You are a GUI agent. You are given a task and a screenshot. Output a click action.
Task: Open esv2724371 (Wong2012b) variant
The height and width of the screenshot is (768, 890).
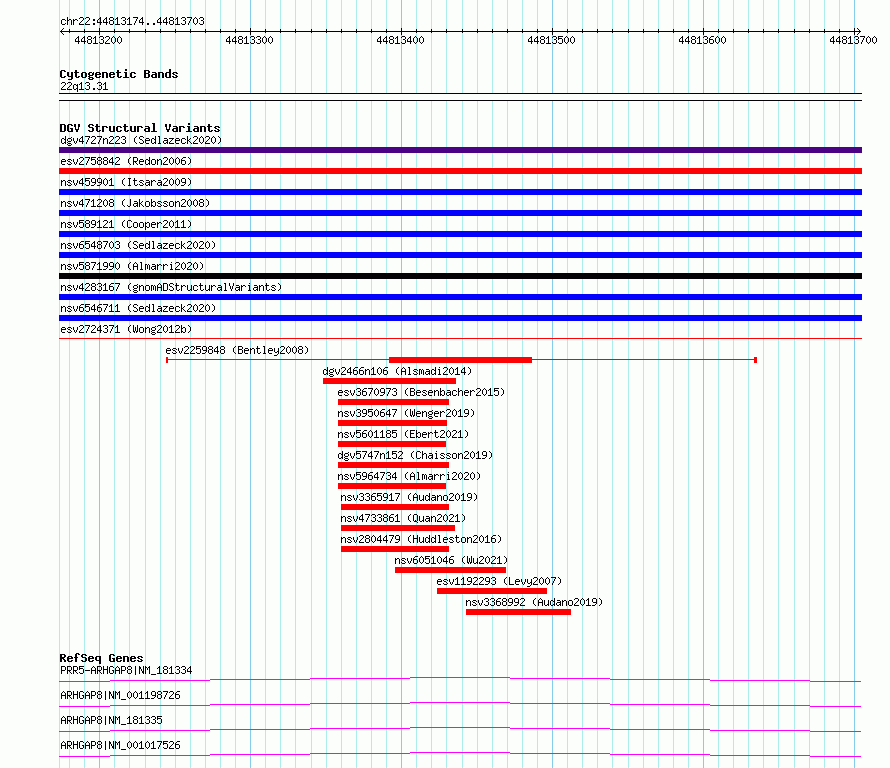tap(126, 329)
